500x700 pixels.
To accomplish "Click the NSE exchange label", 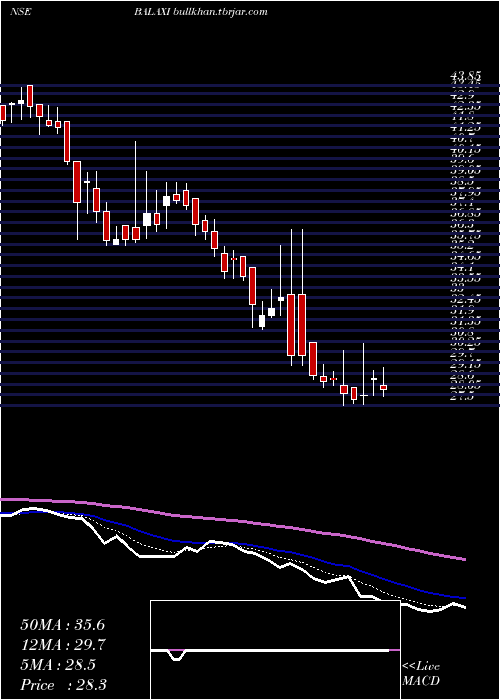I will (20, 12).
